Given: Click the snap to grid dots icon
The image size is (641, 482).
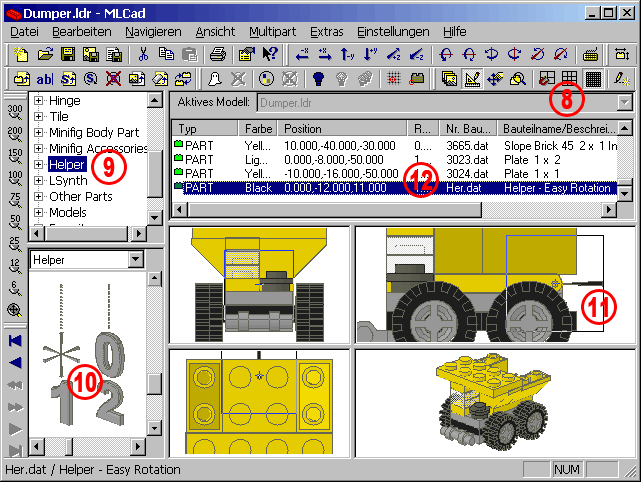Looking at the screenshot, I should tap(394, 78).
